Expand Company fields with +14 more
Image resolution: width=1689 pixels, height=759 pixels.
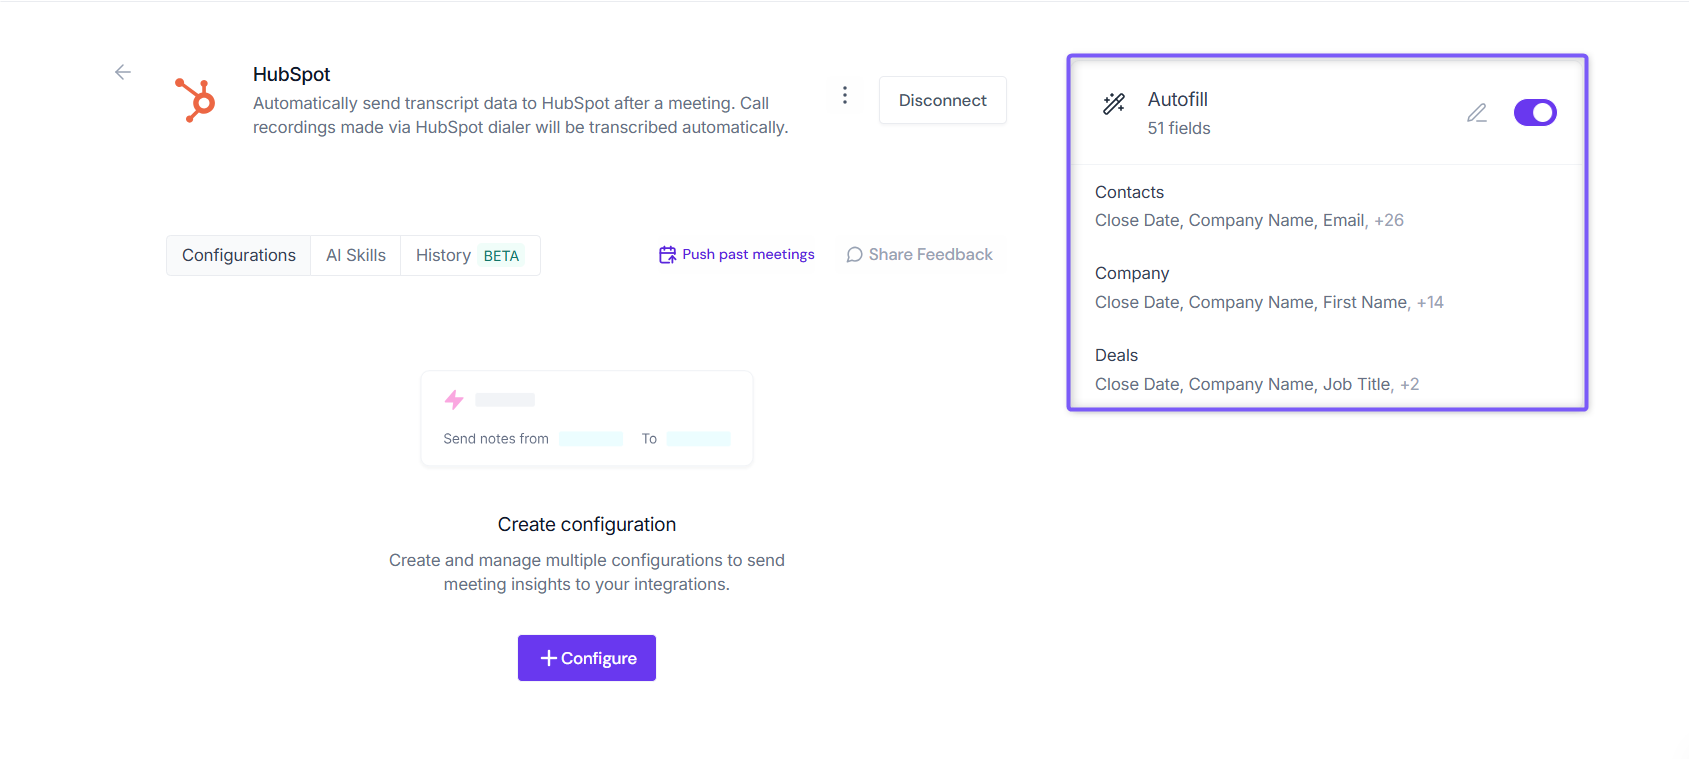coord(1430,302)
